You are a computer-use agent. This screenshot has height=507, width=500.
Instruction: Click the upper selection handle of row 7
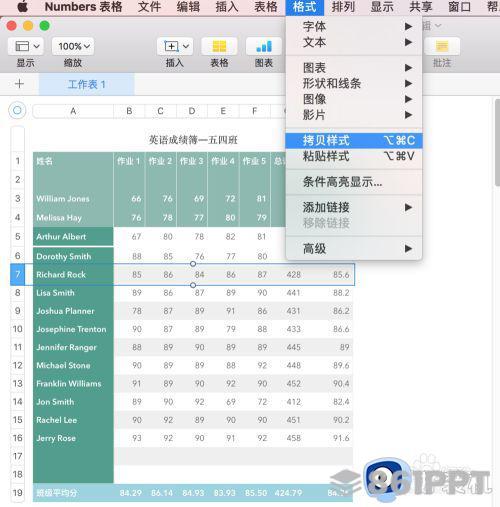pos(193,264)
